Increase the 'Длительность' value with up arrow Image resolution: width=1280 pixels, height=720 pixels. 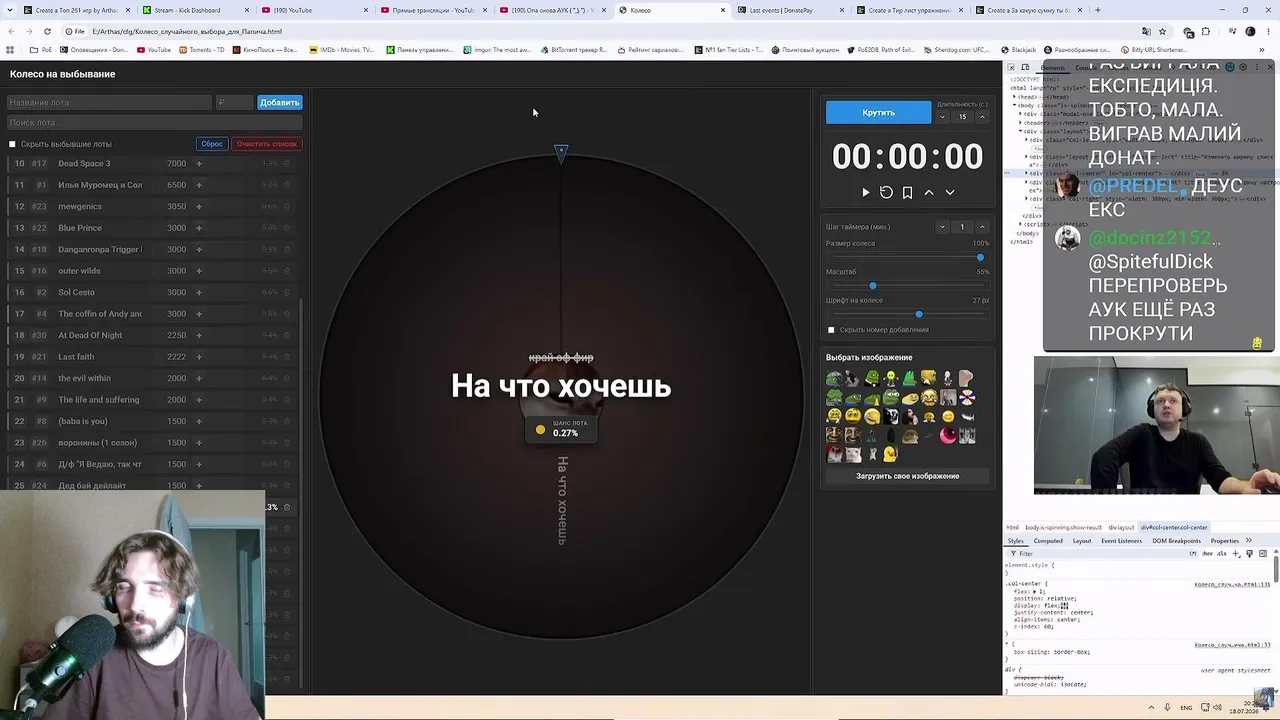[x=982, y=117]
